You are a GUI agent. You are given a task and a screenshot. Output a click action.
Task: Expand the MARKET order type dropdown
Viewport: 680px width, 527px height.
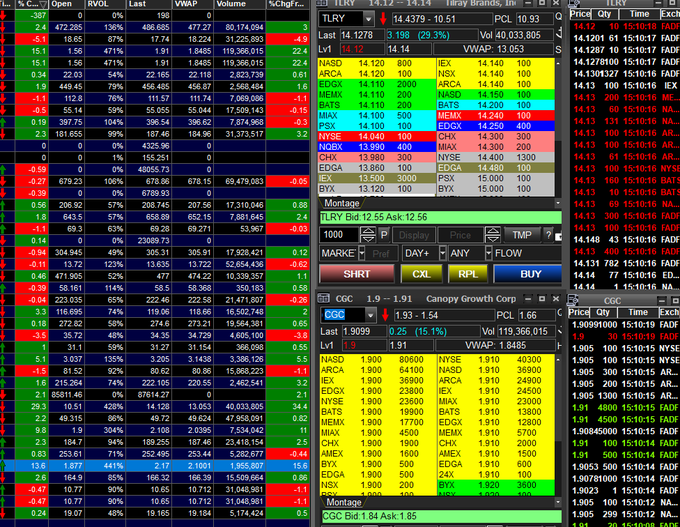tap(362, 254)
